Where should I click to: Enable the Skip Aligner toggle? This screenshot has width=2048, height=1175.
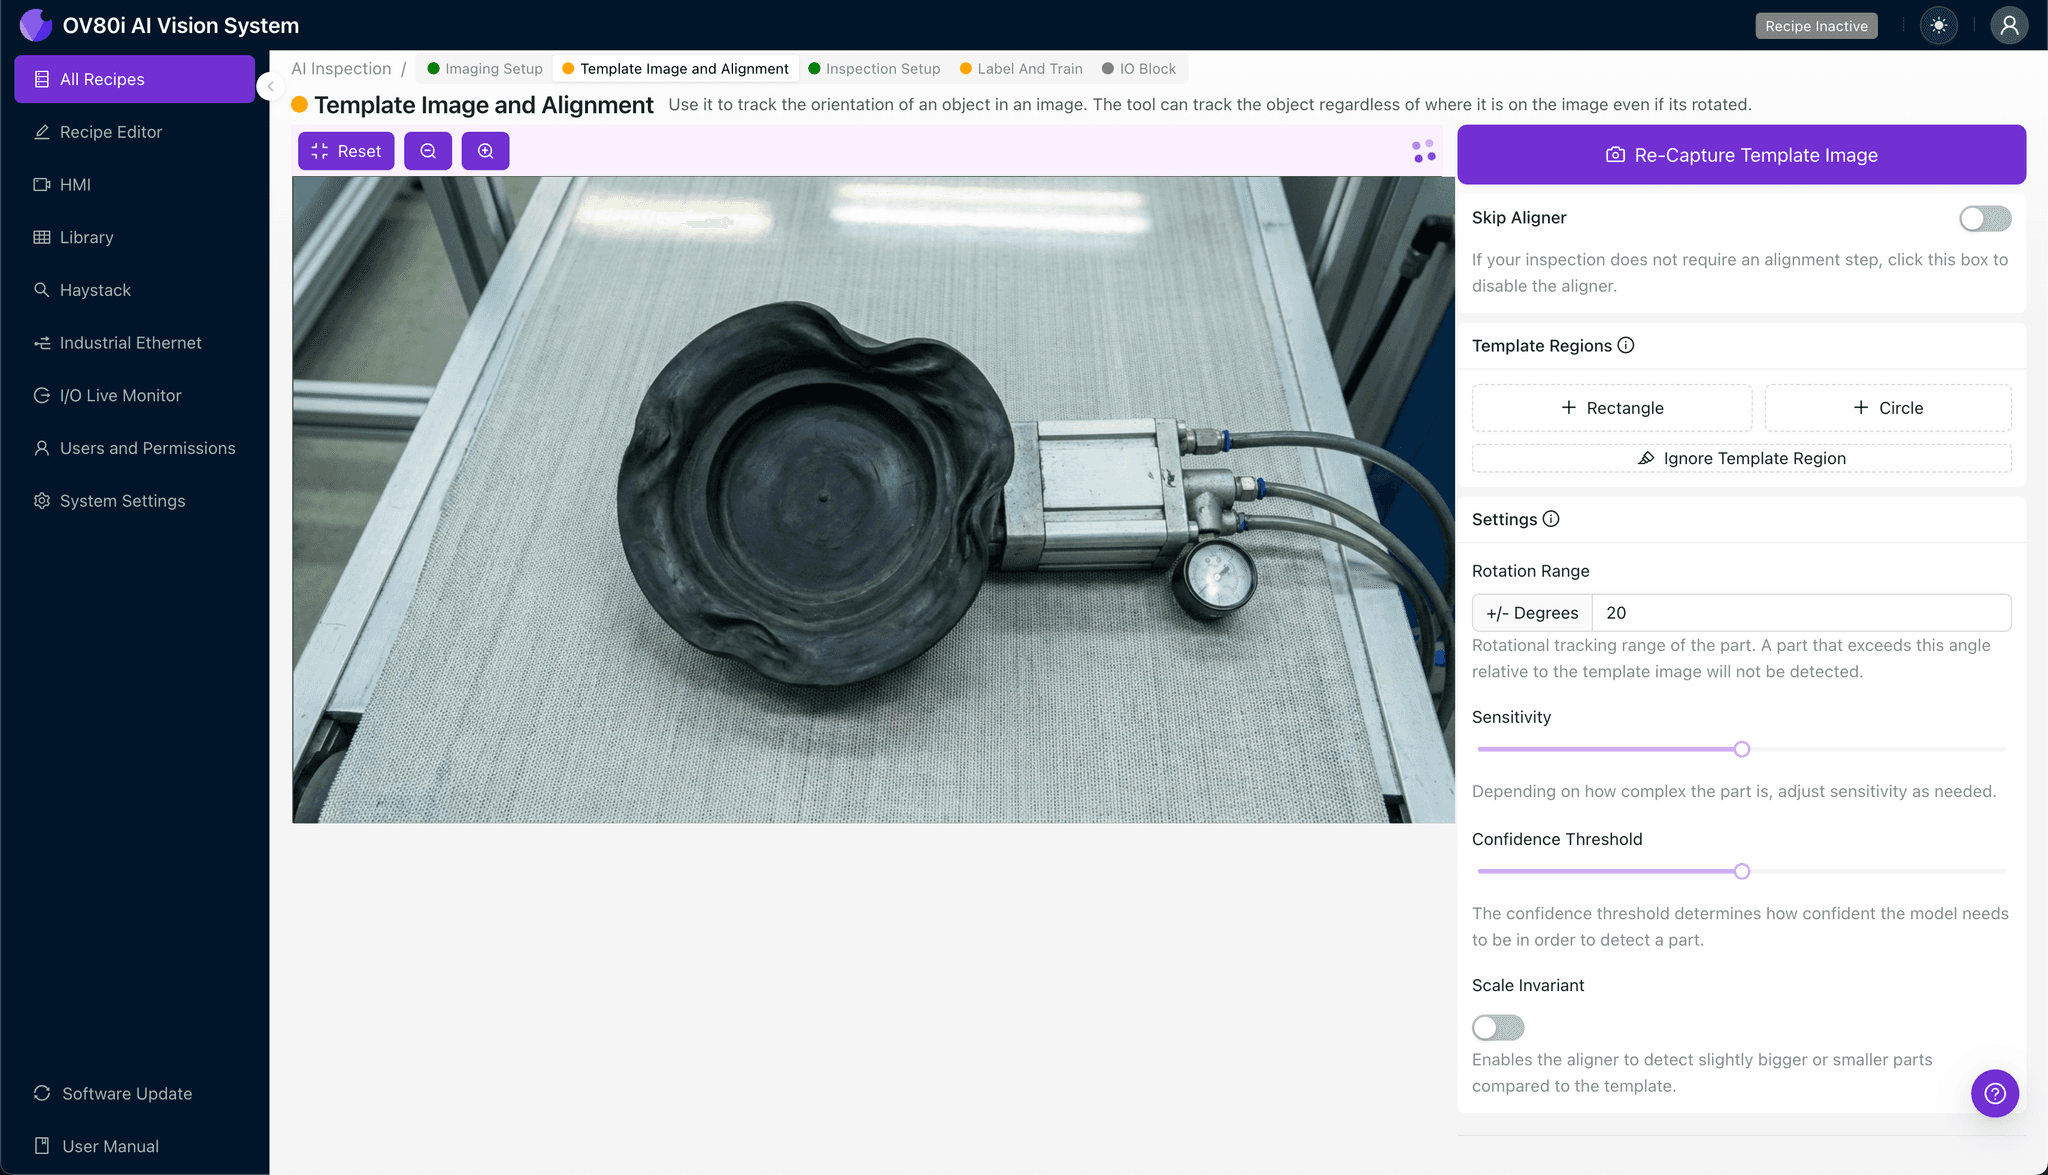click(1984, 219)
